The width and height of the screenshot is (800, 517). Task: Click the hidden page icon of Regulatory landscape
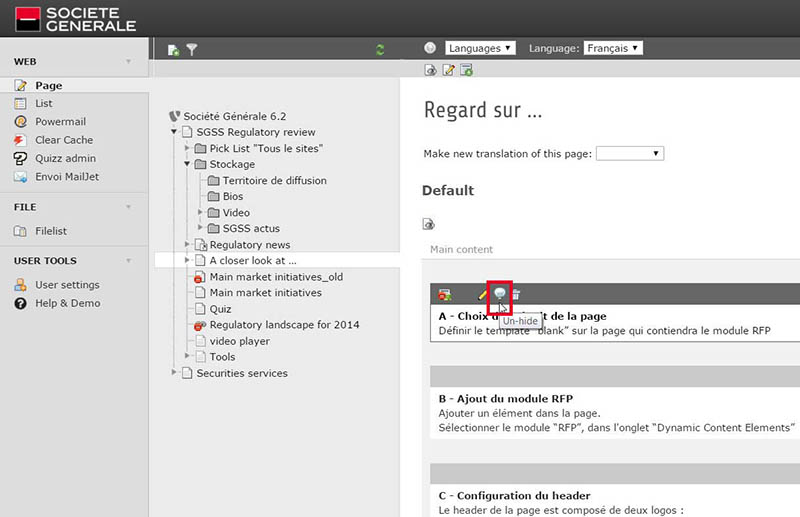tap(199, 325)
